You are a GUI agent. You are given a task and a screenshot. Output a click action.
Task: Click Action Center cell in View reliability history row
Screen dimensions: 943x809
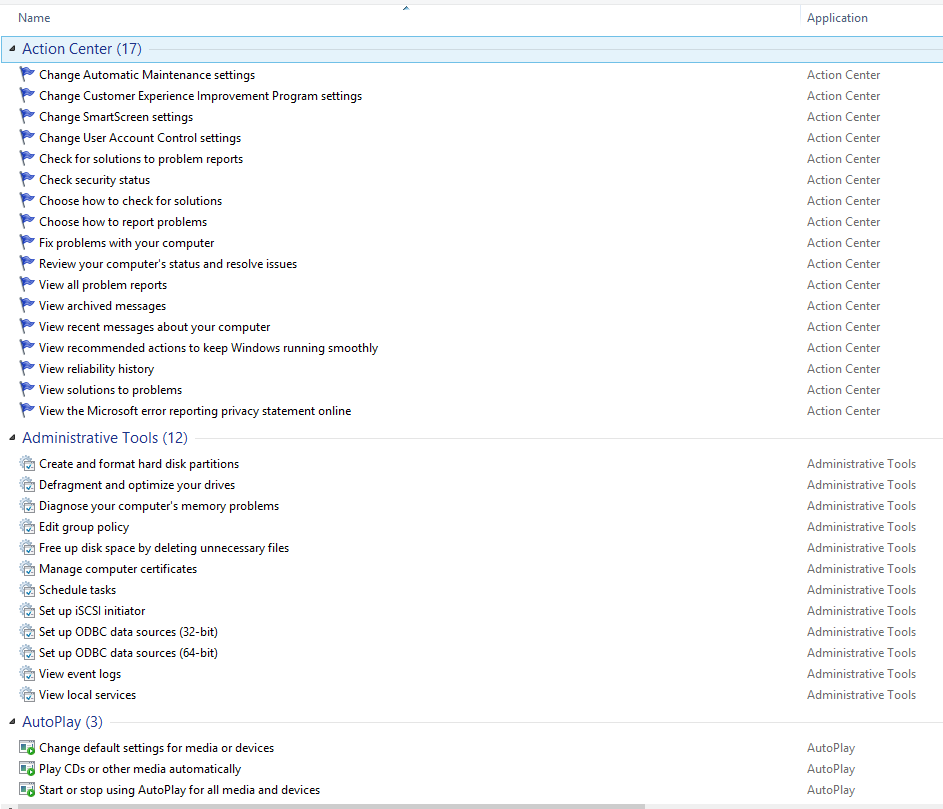[x=843, y=369]
